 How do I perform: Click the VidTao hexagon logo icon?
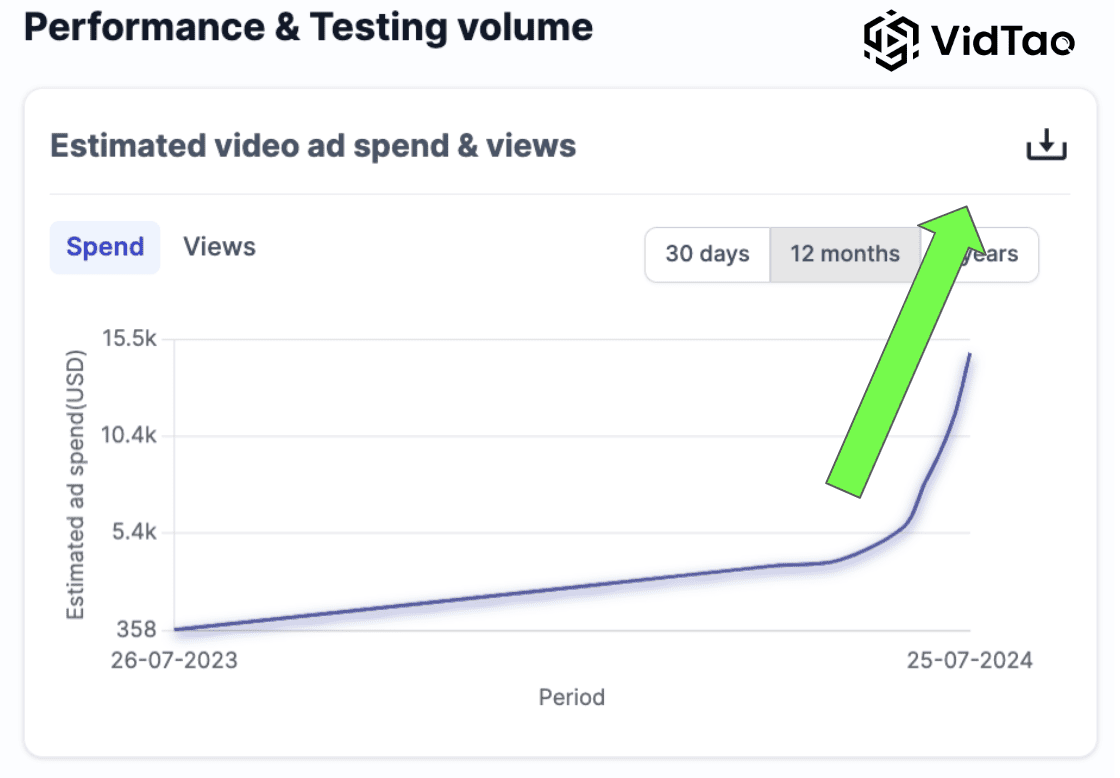[x=891, y=40]
